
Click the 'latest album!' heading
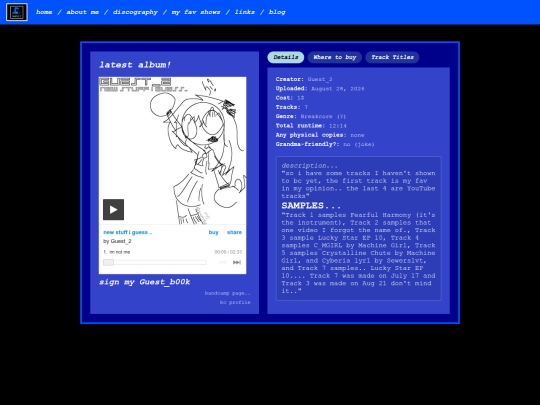[135, 65]
